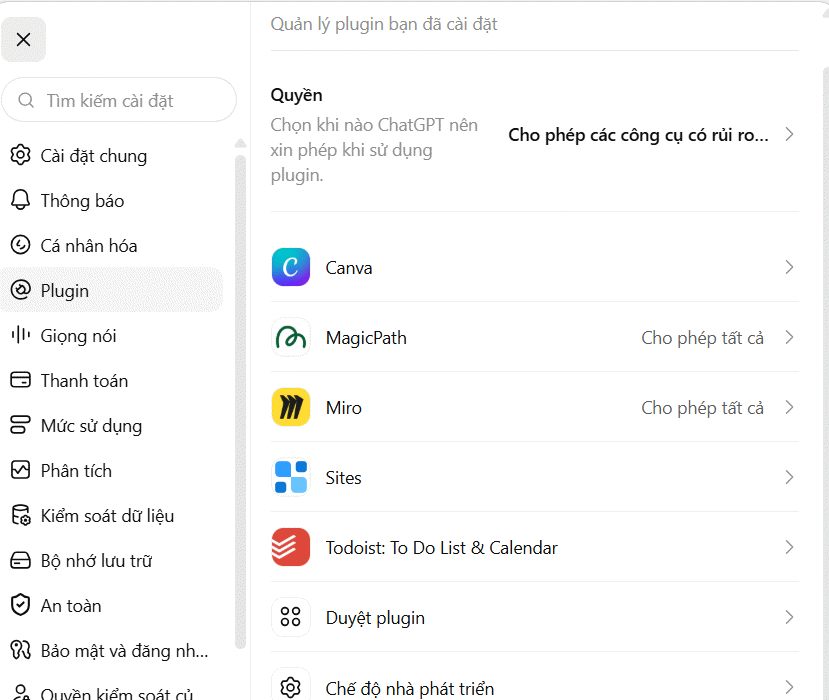This screenshot has width=829, height=700.
Task: Open Bộ nhớ lưu trữ section
Action: [x=112, y=560]
